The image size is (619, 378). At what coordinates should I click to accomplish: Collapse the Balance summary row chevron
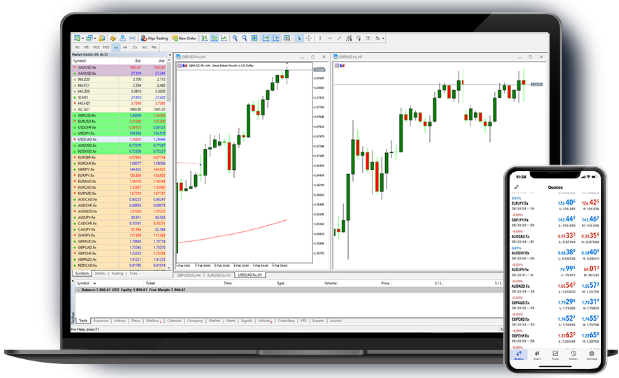pyautogui.click(x=78, y=290)
